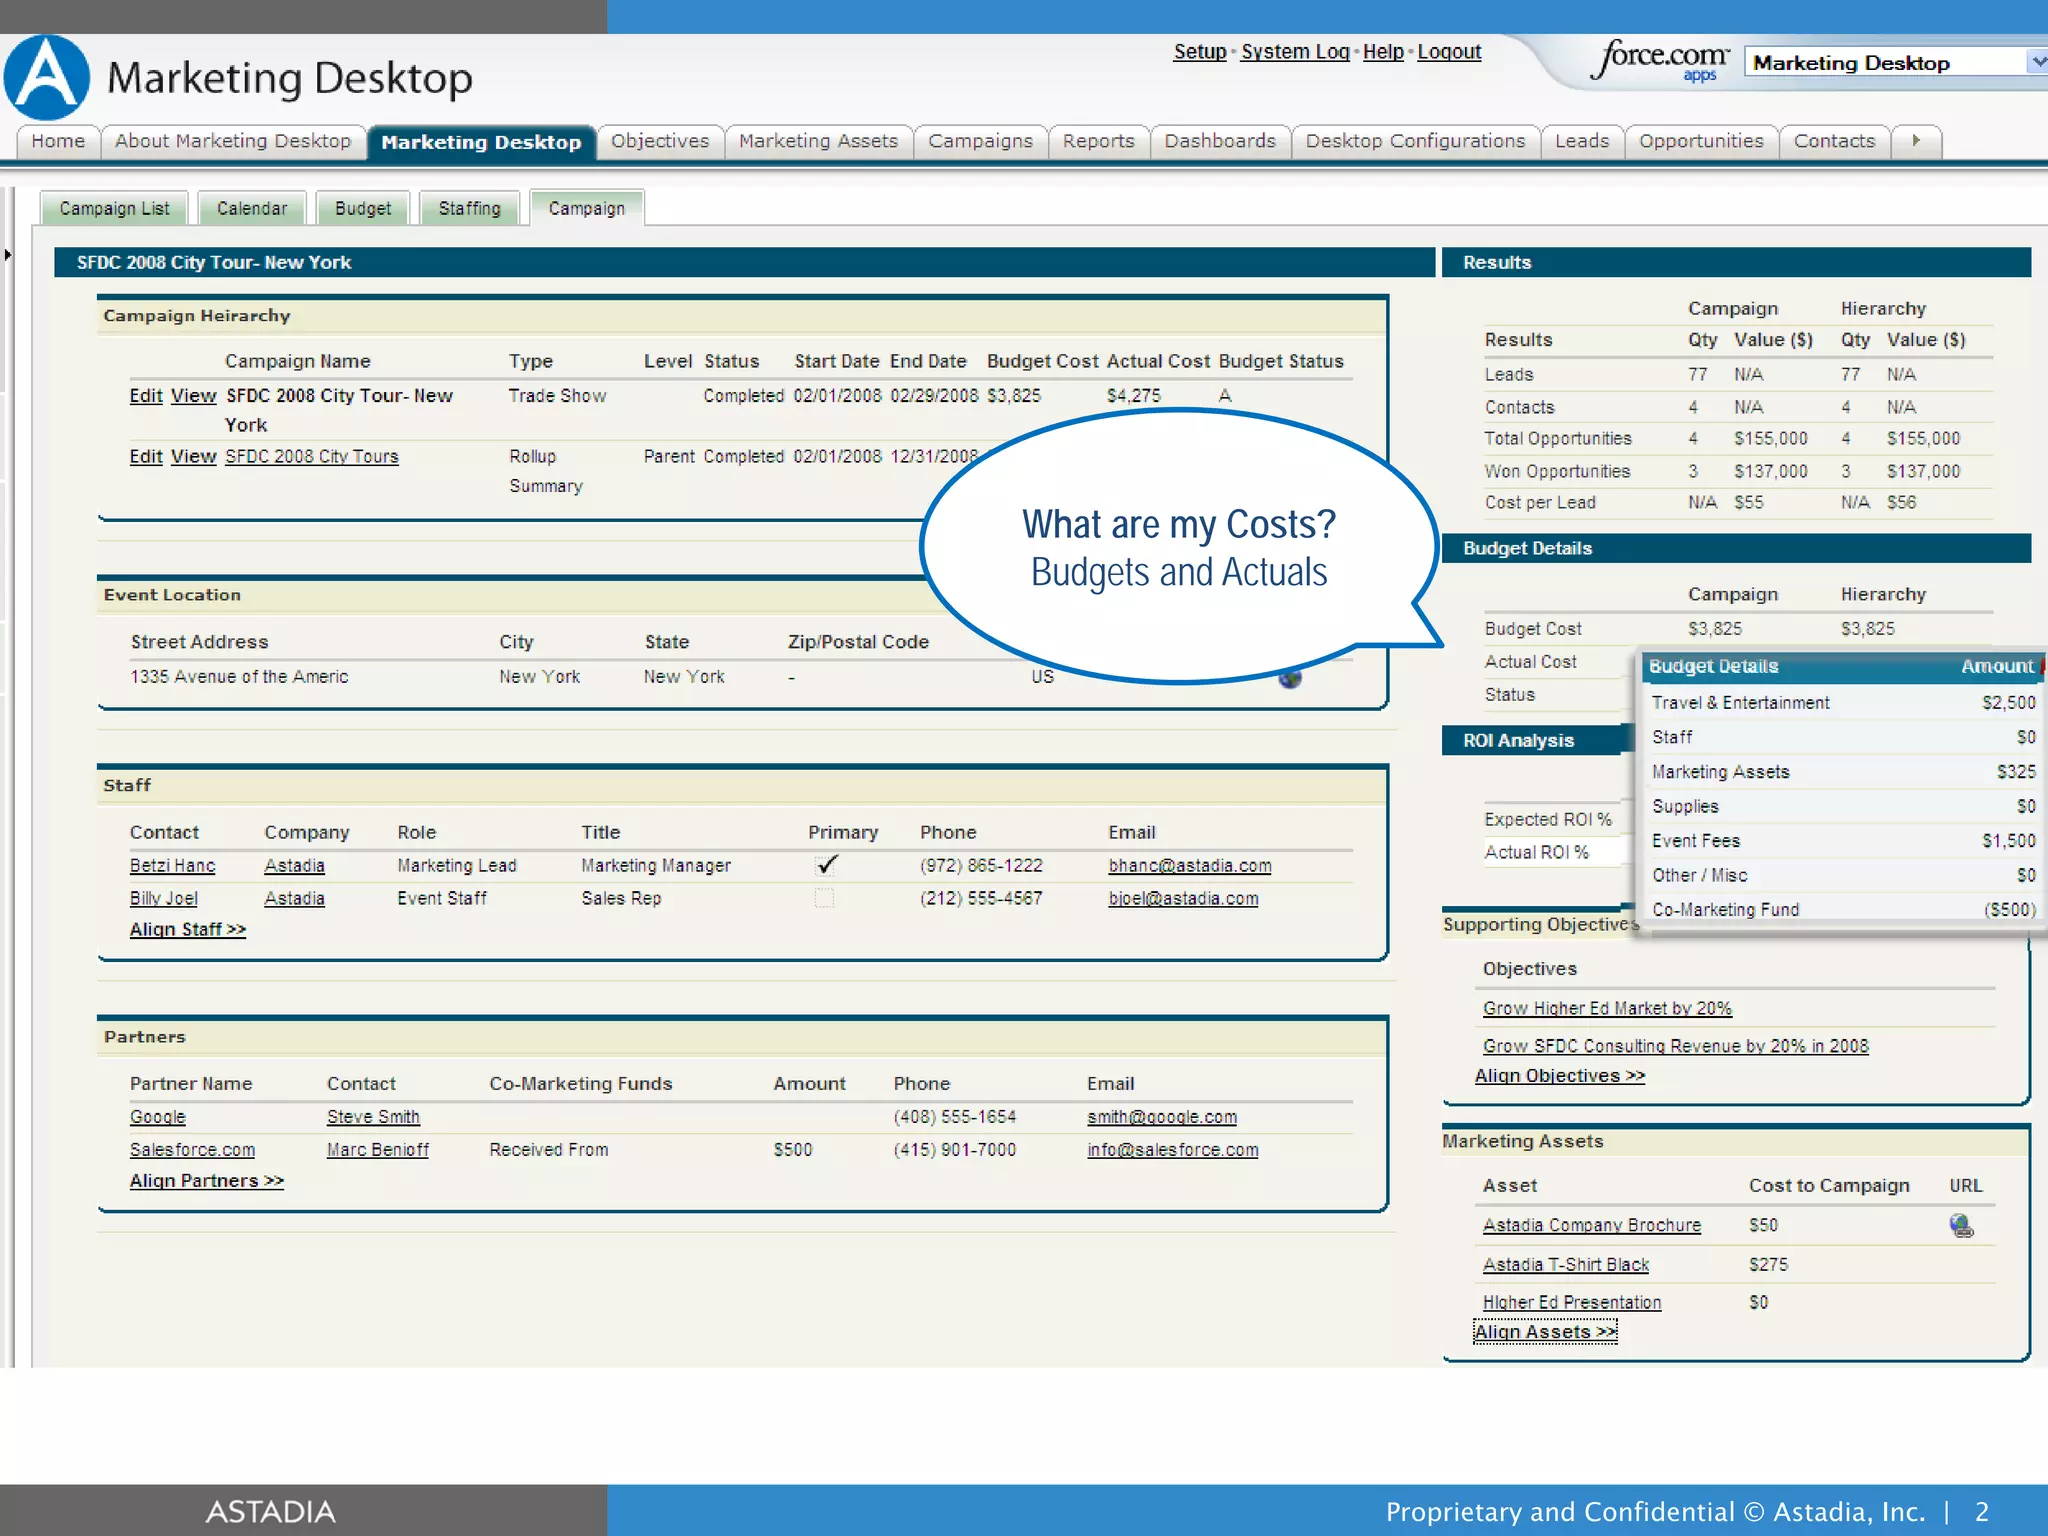Image resolution: width=2048 pixels, height=1536 pixels.
Task: Open contact Marc Benioff
Action: coord(378,1150)
